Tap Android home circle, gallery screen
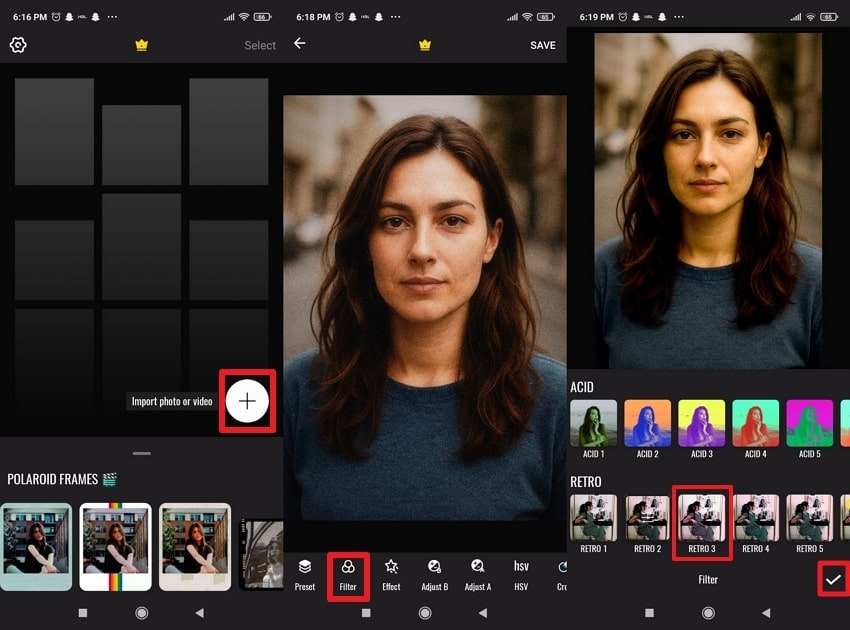 (141, 613)
